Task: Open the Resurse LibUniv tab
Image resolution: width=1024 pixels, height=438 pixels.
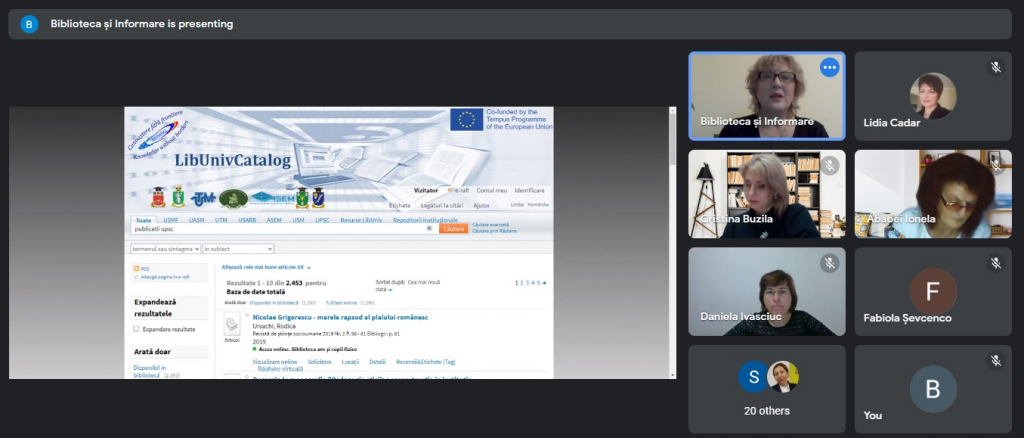Action: point(361,220)
